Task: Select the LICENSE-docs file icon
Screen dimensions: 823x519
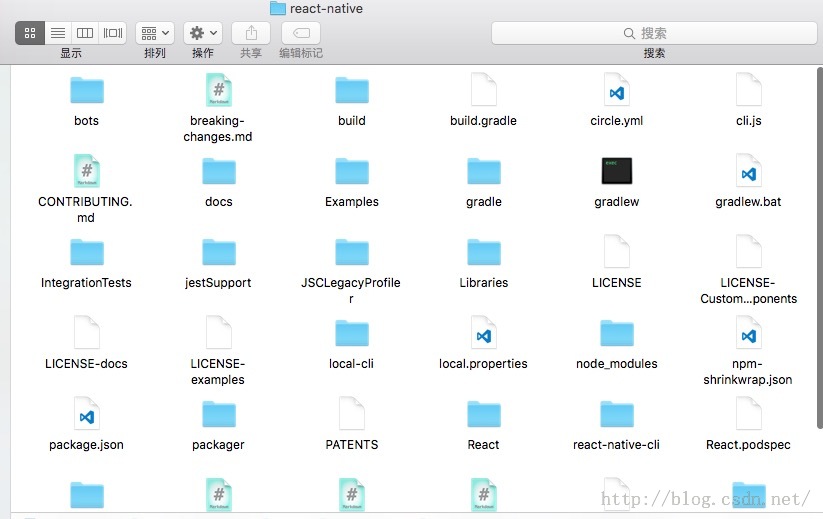Action: pyautogui.click(x=87, y=333)
